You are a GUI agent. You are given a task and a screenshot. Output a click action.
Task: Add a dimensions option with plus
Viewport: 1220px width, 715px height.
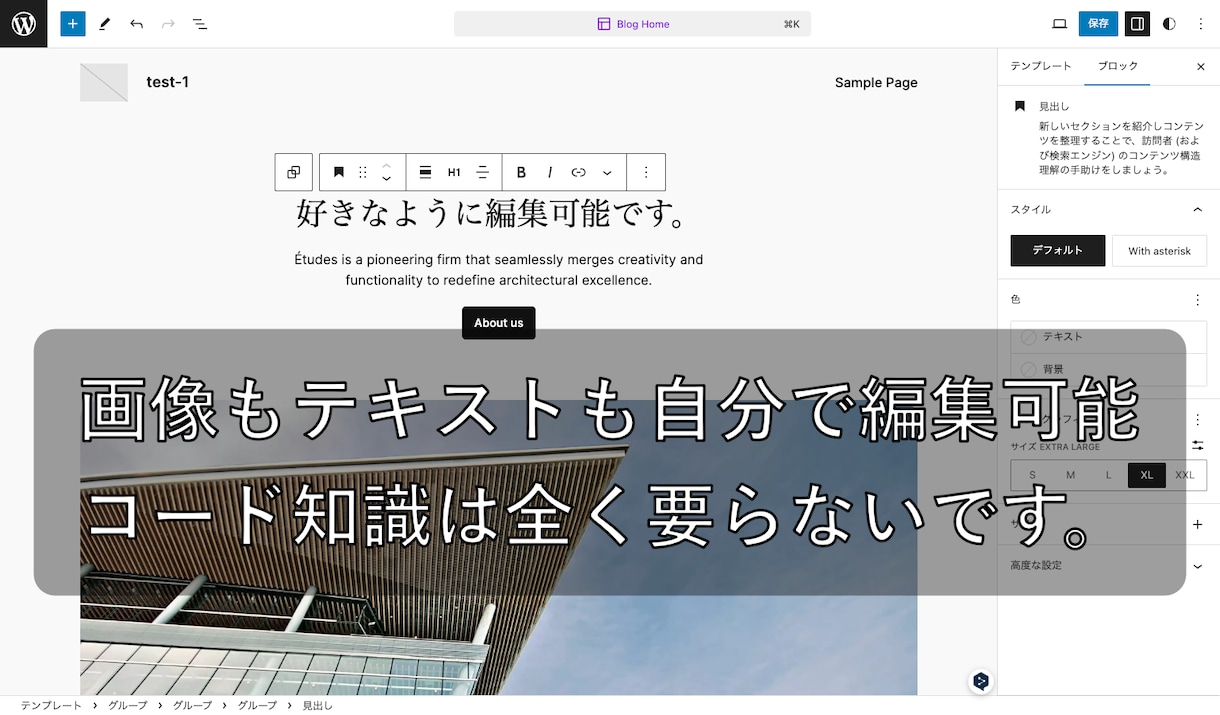tap(1198, 525)
